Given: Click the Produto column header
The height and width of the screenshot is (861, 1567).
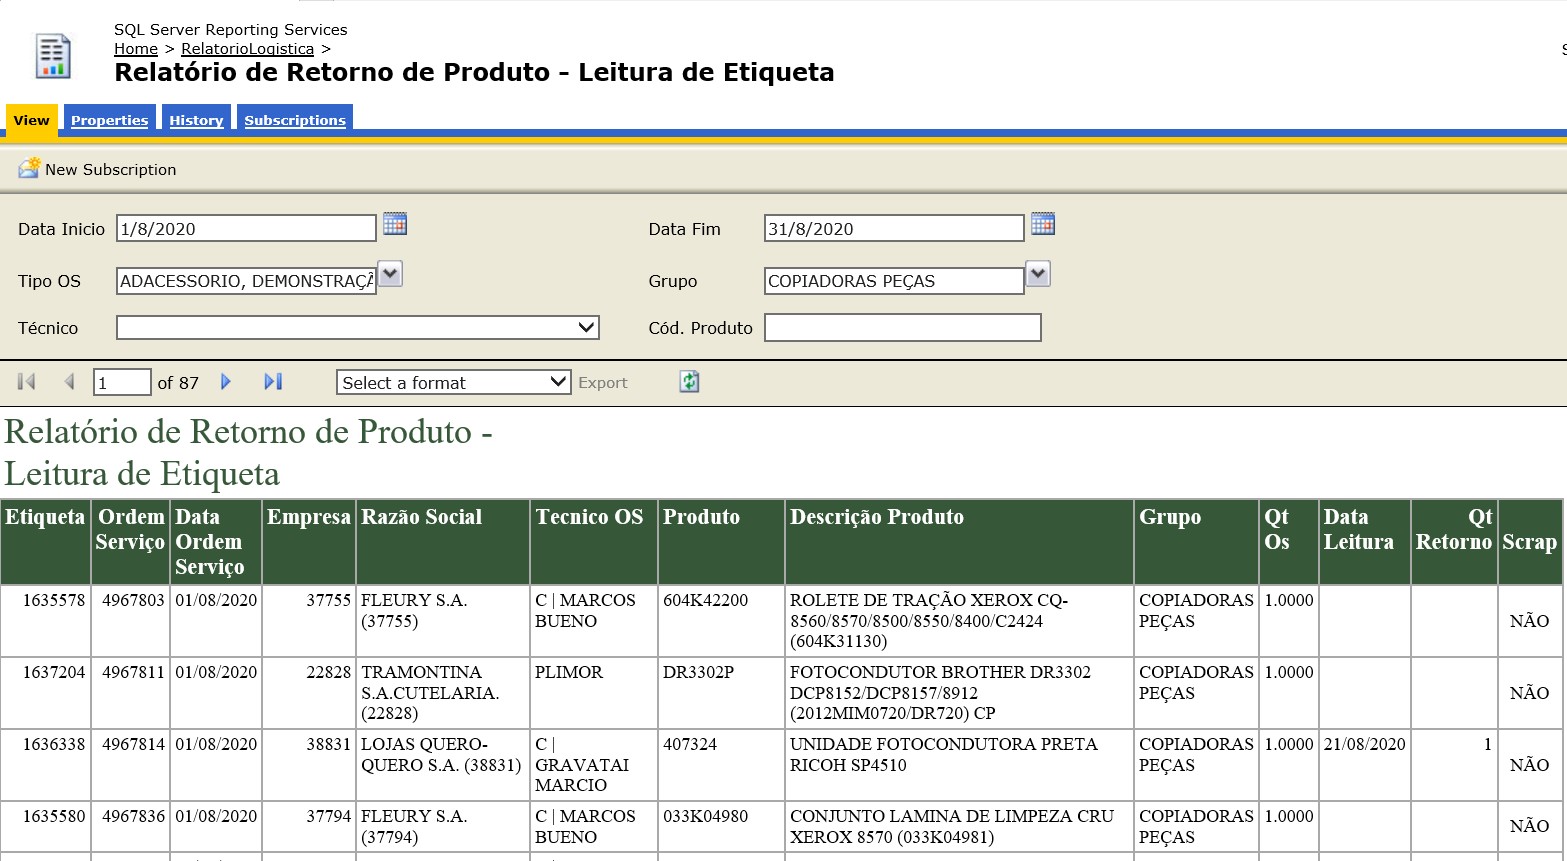Looking at the screenshot, I should (x=721, y=542).
